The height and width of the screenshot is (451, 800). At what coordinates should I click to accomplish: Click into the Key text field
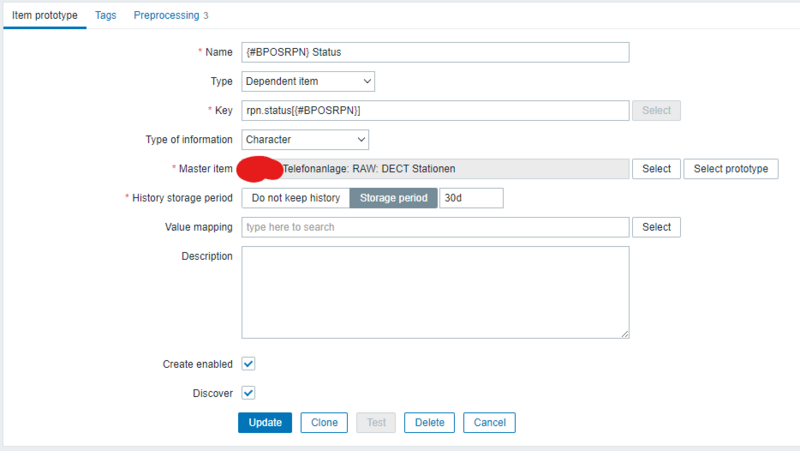coord(435,110)
